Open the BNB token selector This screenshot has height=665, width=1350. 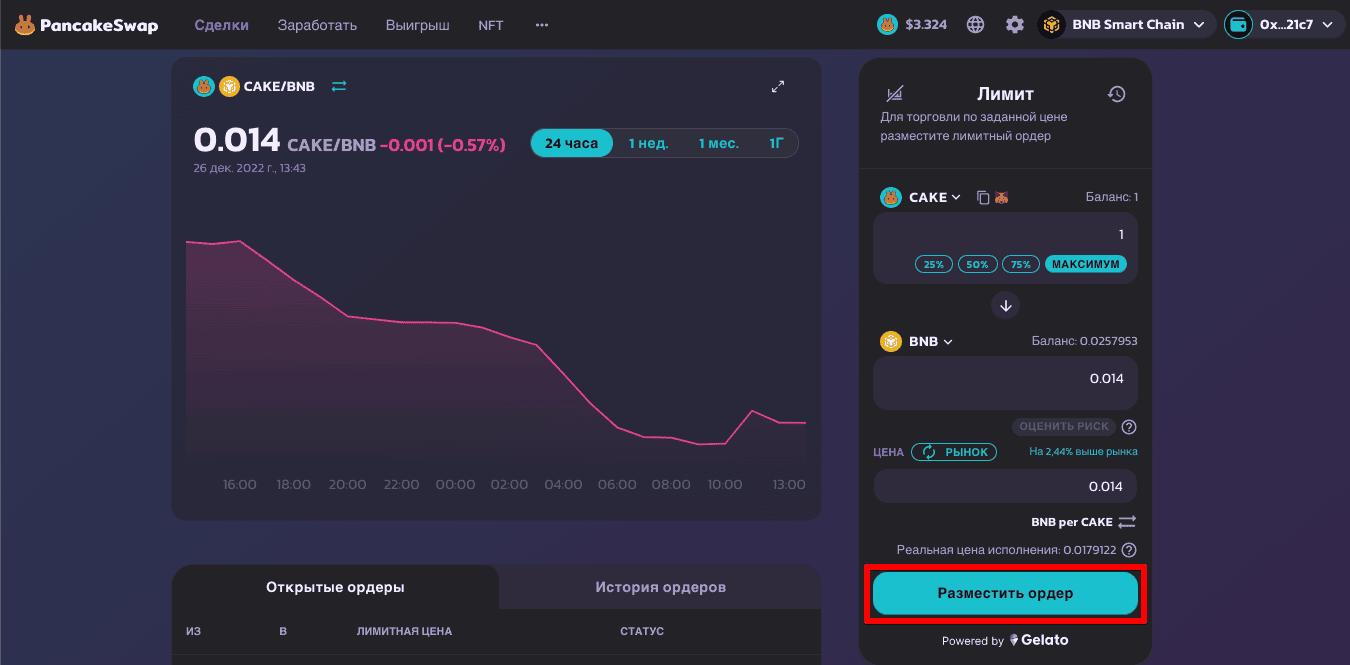tap(917, 341)
